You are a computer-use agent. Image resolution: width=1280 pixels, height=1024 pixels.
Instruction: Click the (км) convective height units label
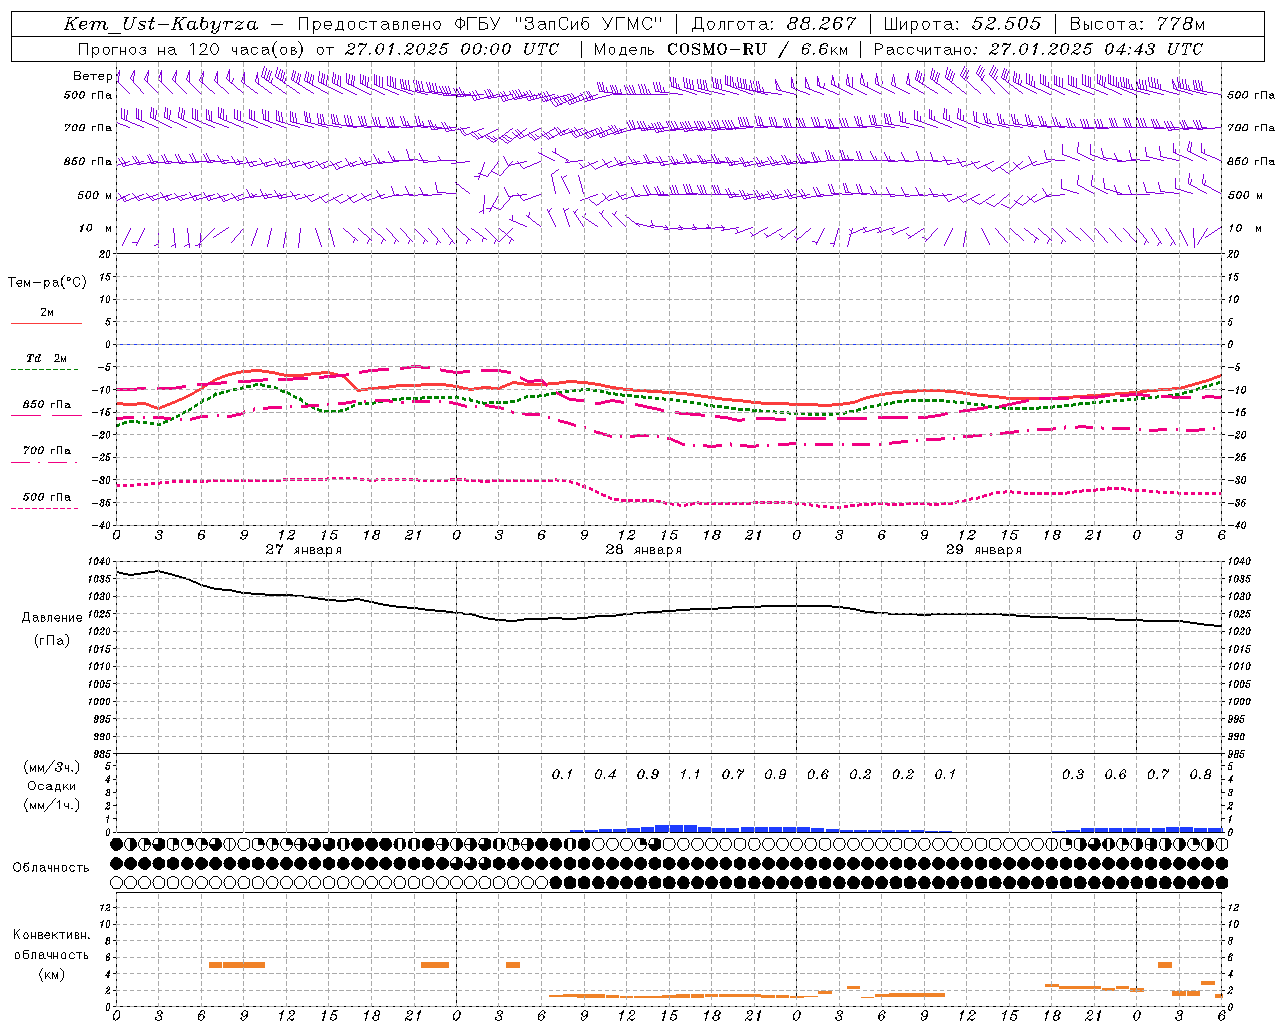tap(52, 973)
